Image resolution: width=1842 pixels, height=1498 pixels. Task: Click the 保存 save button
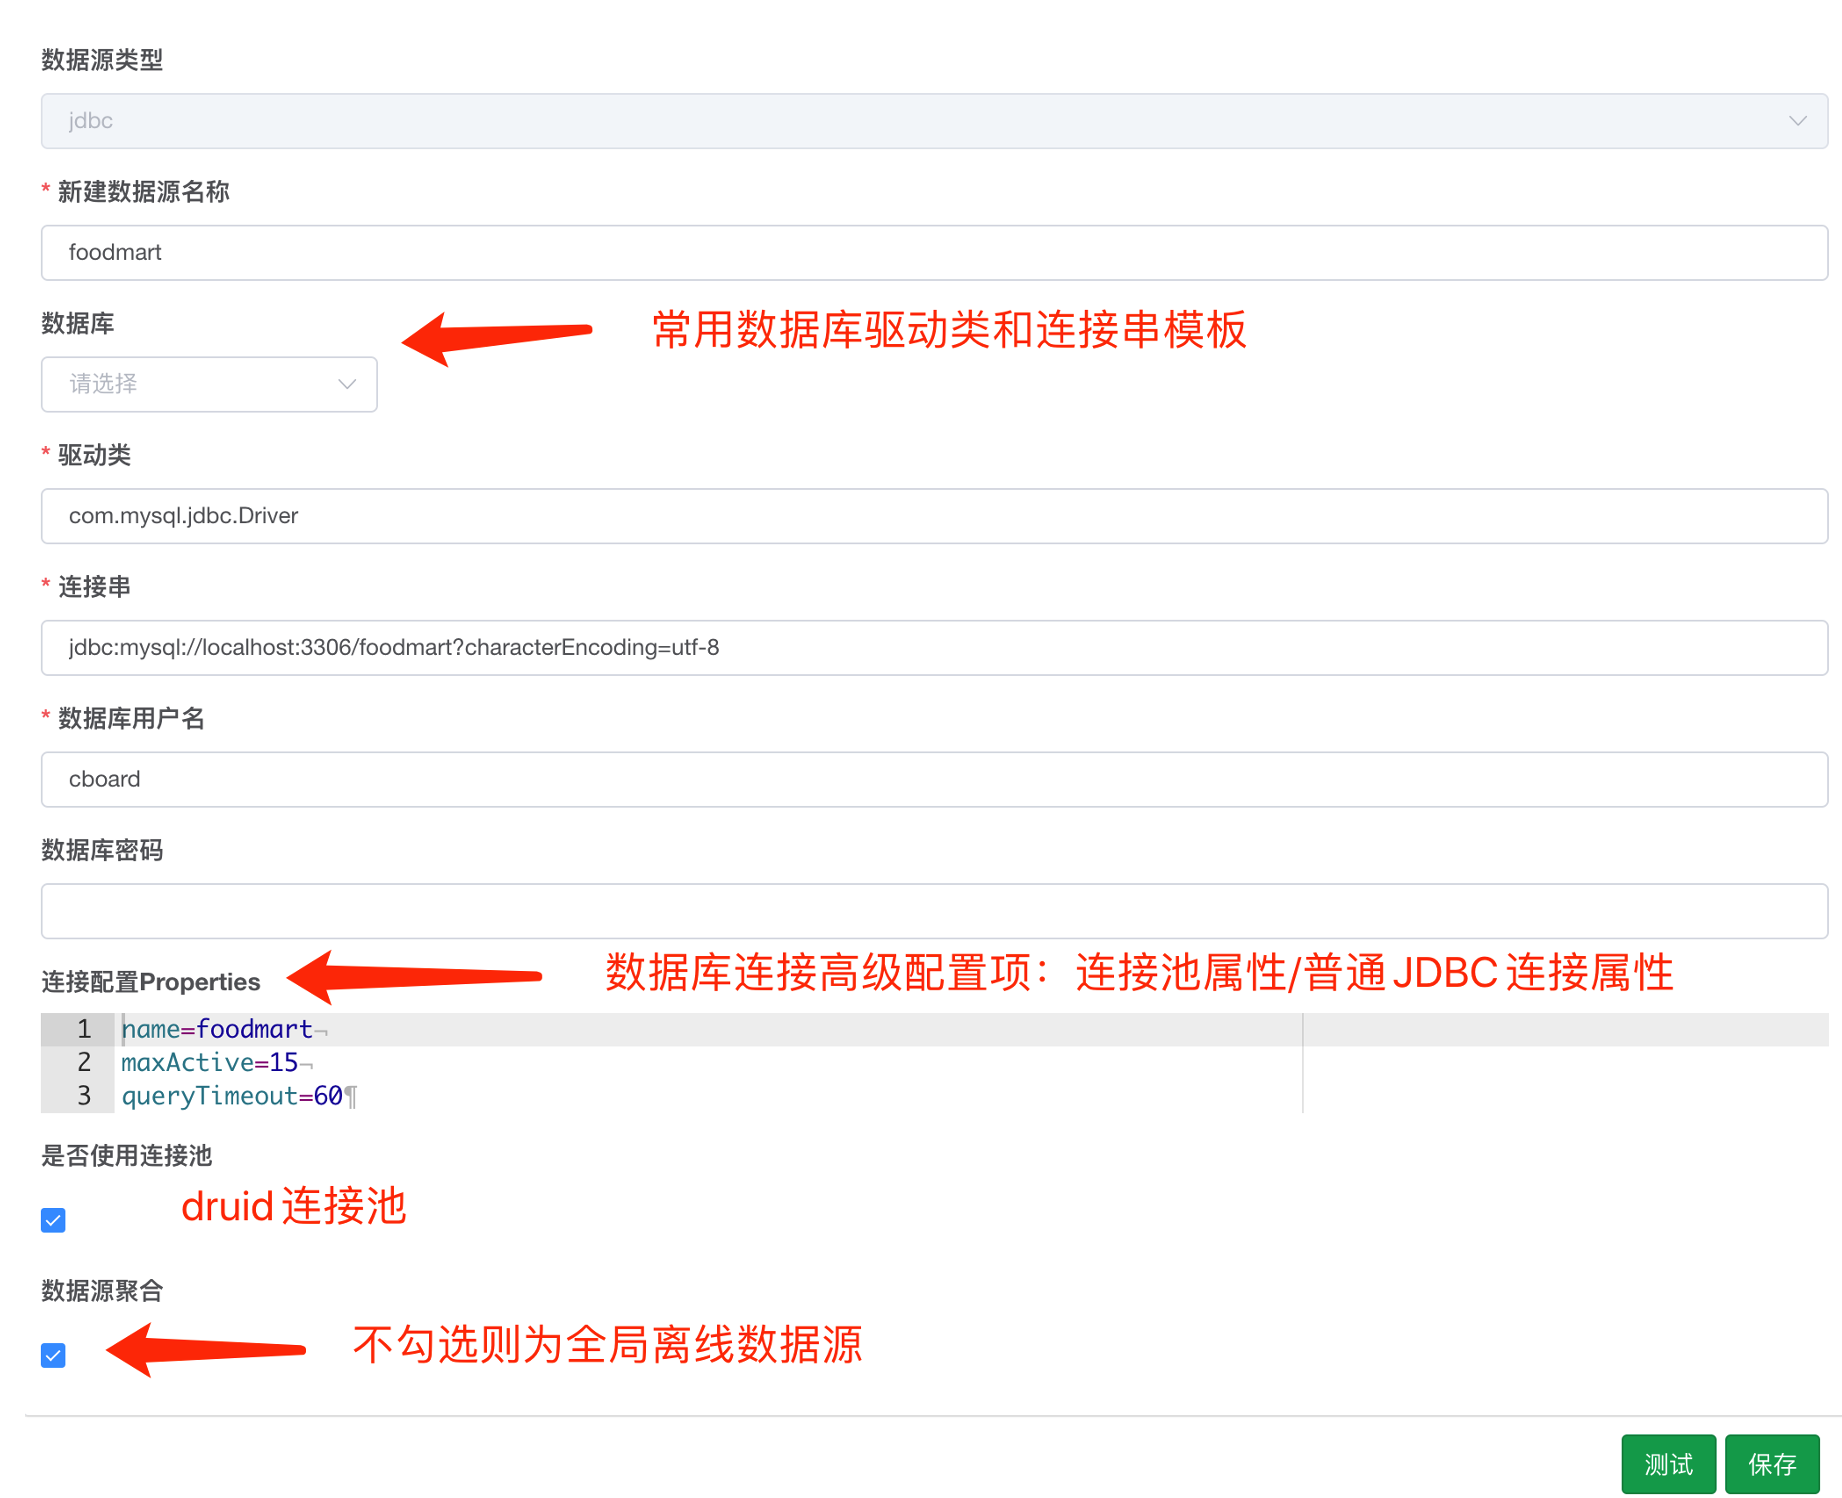pyautogui.click(x=1772, y=1464)
